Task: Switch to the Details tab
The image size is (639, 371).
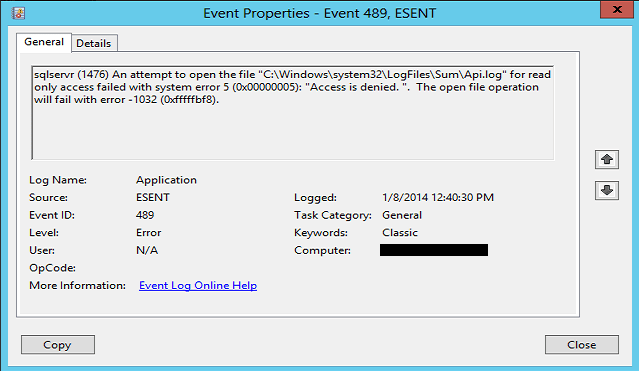Action: tap(94, 43)
